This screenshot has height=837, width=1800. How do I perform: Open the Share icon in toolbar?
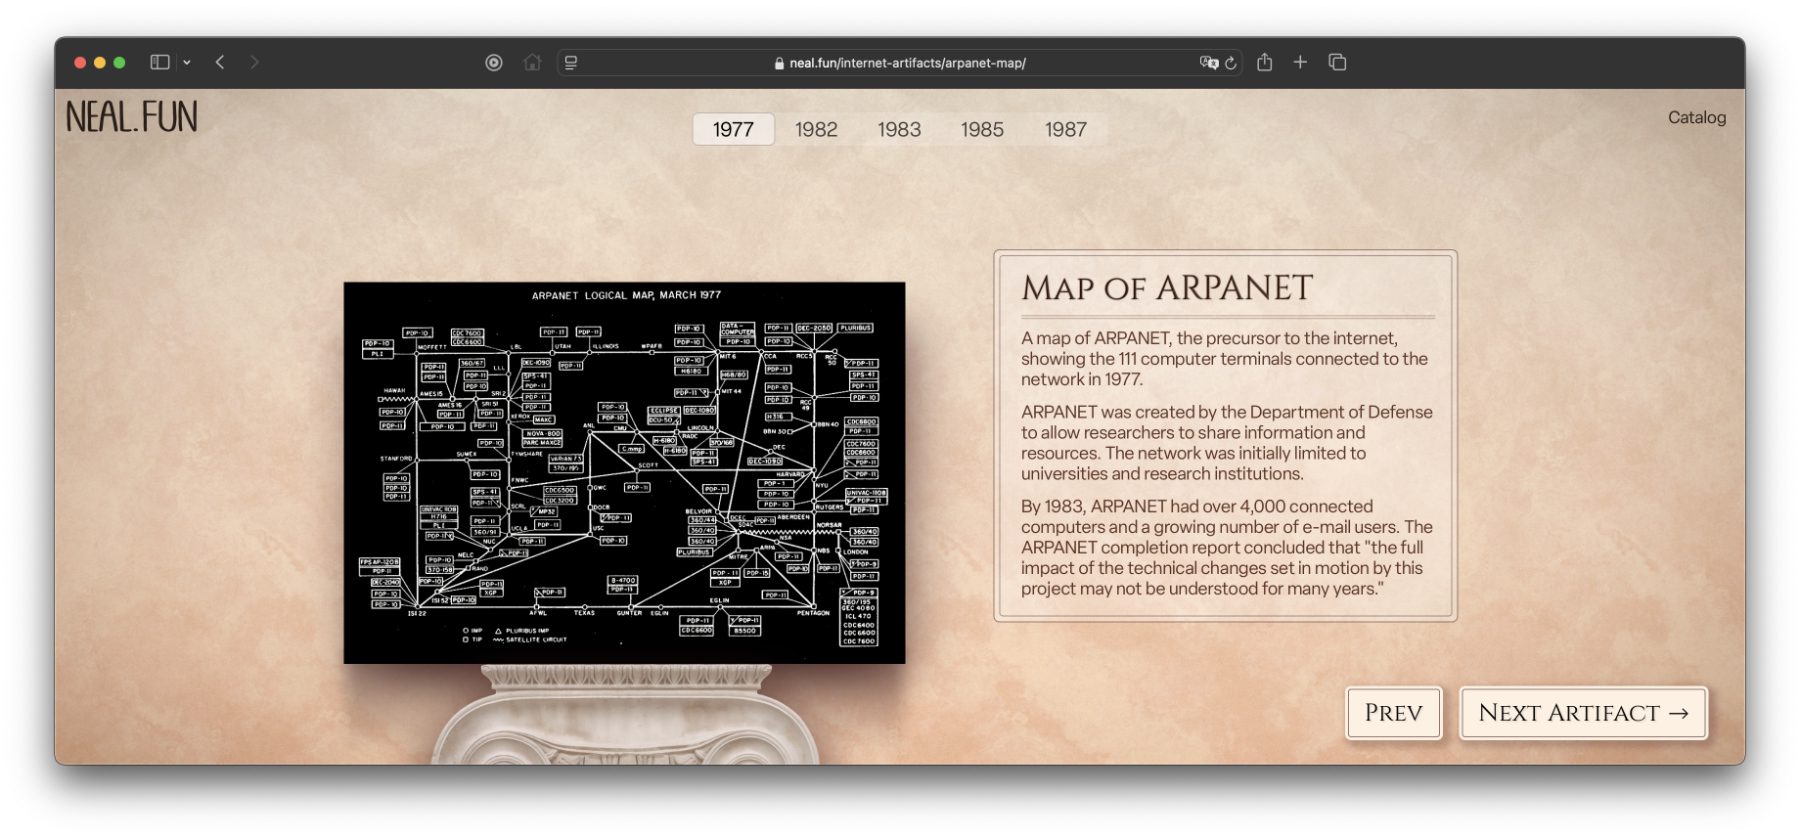(x=1264, y=62)
